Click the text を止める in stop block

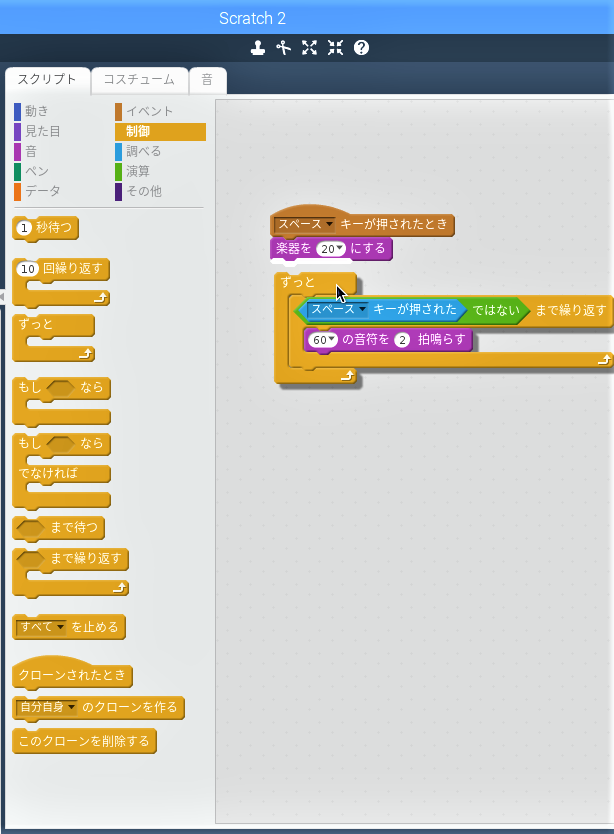tap(95, 627)
